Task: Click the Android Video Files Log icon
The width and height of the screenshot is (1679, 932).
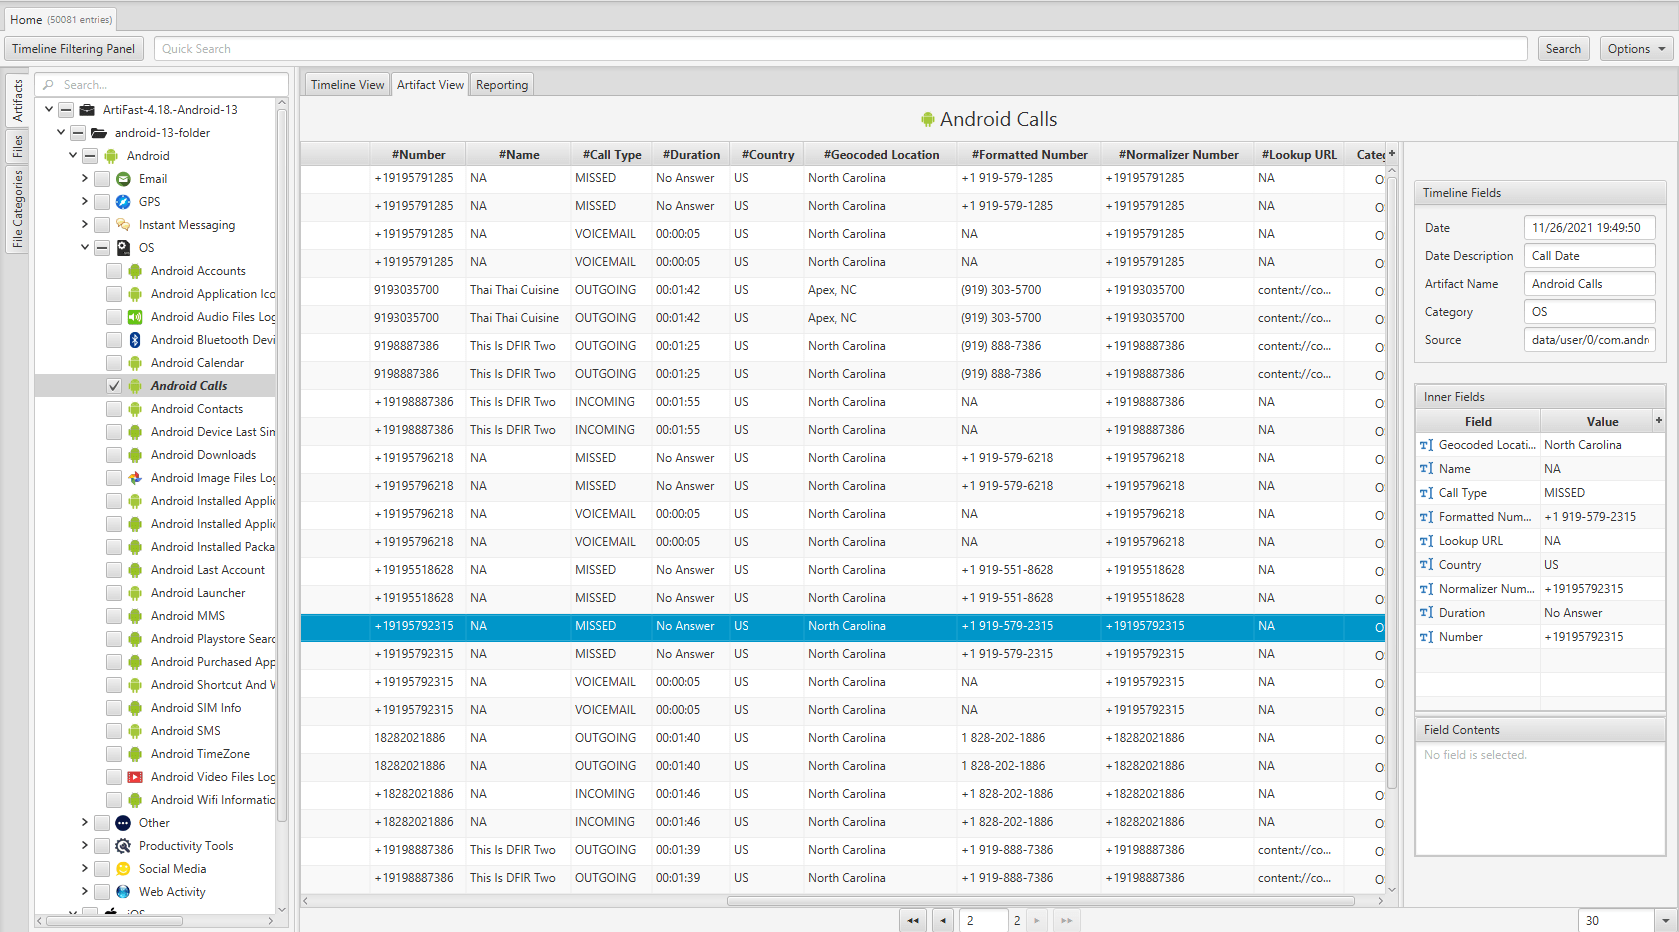Action: point(135,777)
